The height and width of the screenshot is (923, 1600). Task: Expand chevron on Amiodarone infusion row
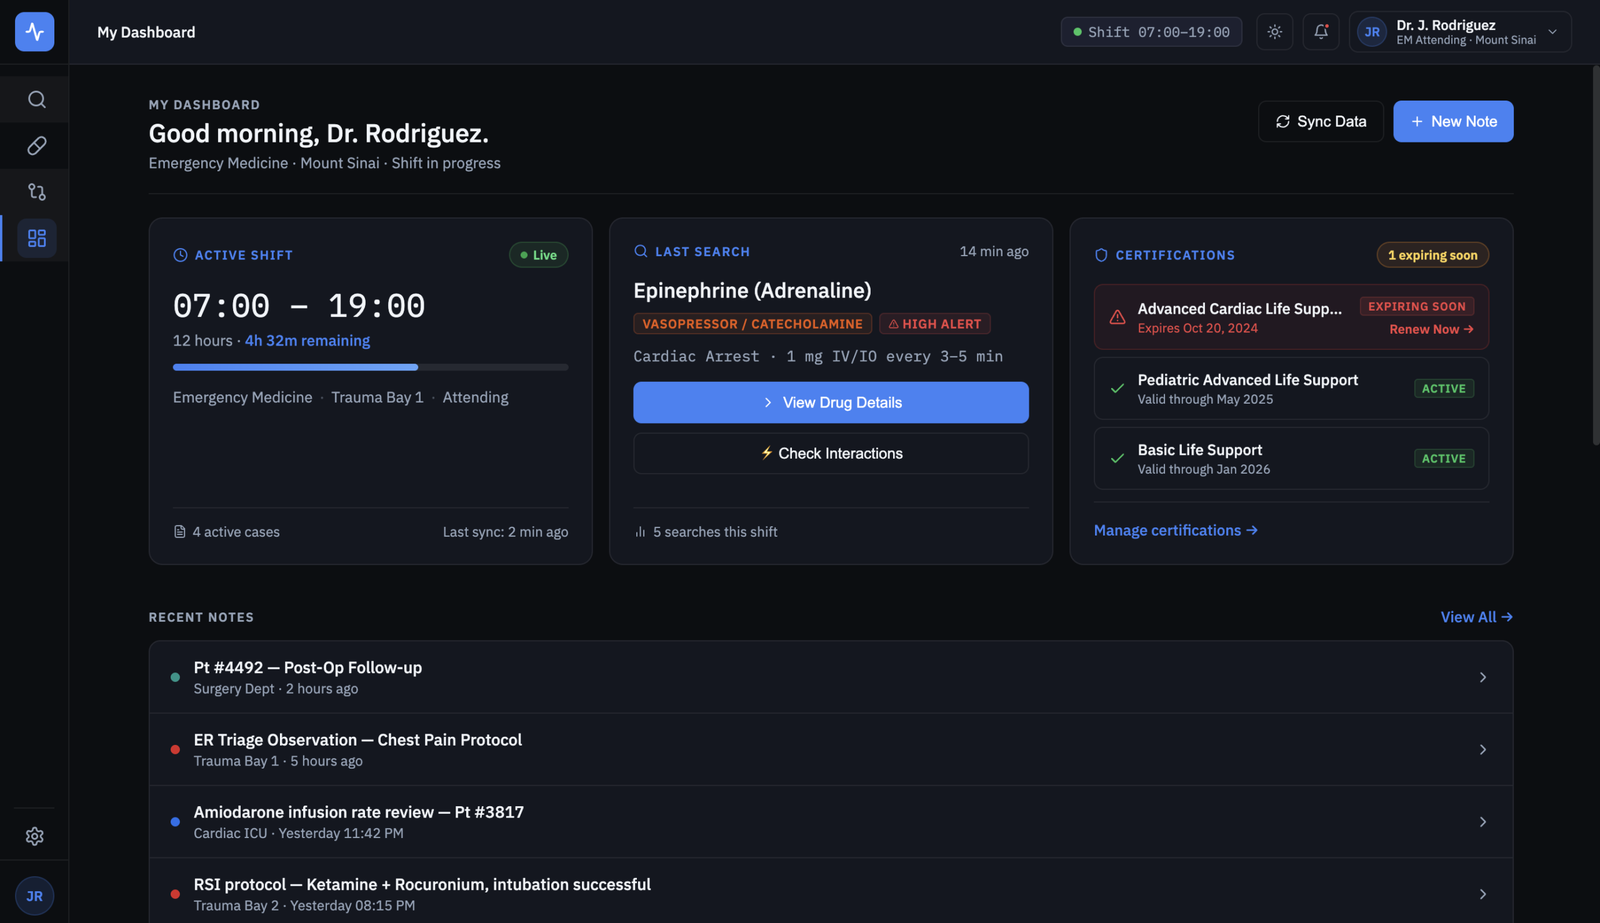(1482, 821)
